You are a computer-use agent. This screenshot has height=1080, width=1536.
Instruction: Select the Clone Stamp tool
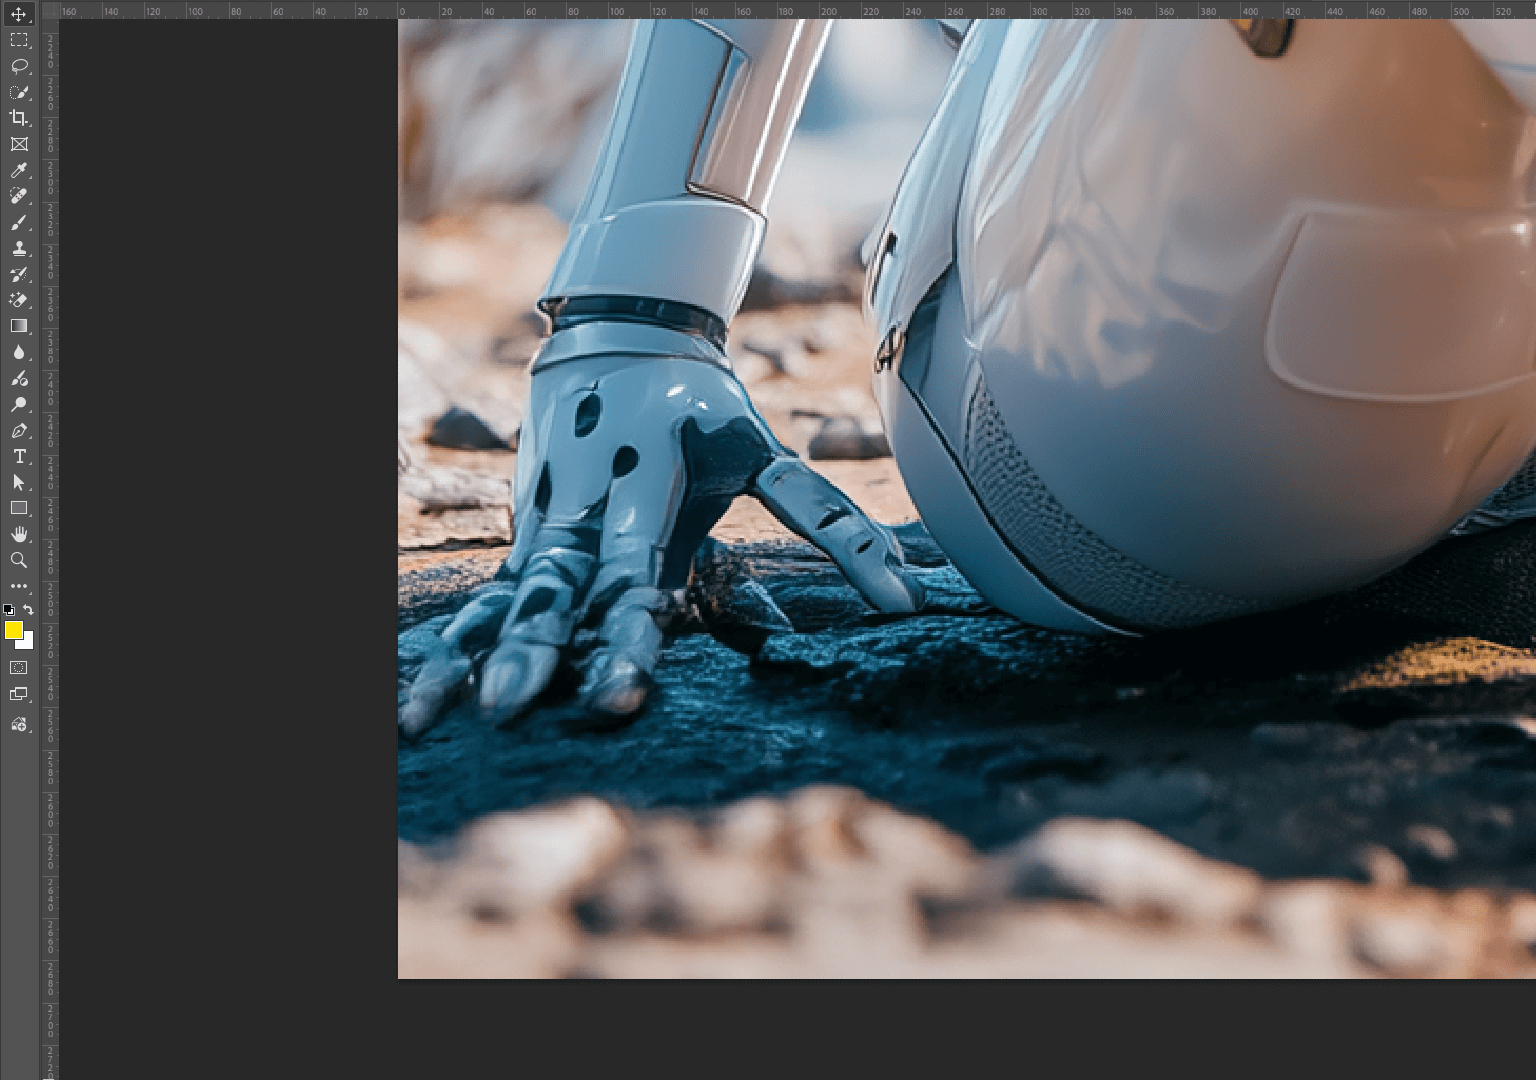[18, 248]
